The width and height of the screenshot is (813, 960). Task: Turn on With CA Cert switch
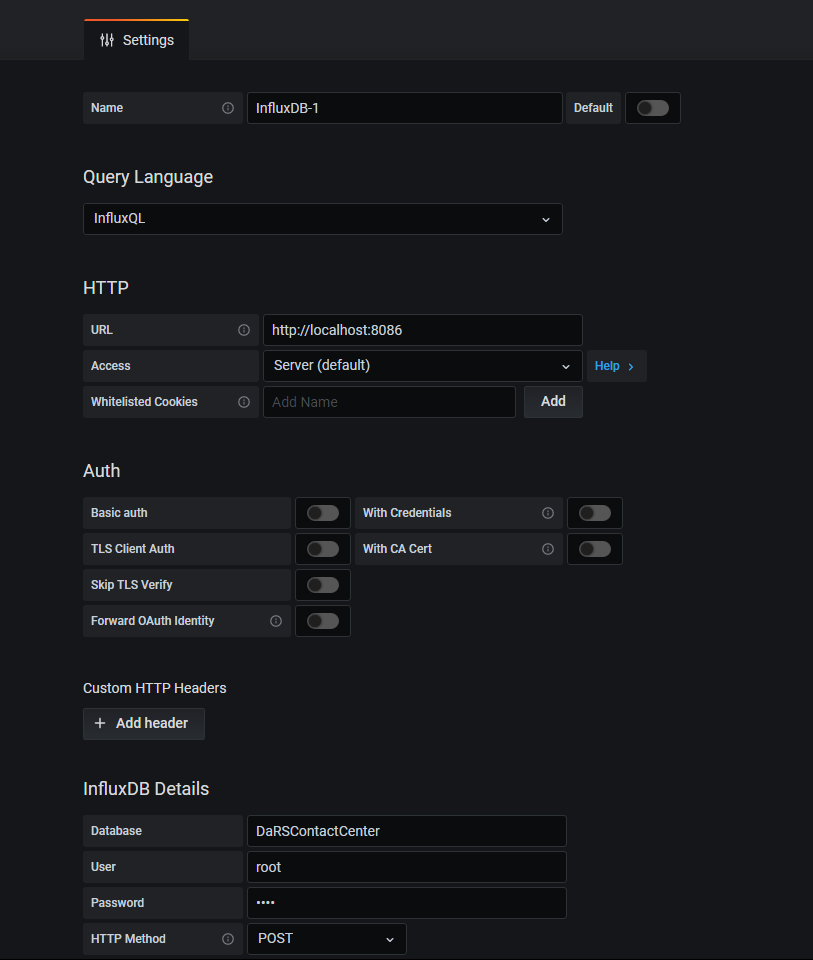[x=594, y=549]
